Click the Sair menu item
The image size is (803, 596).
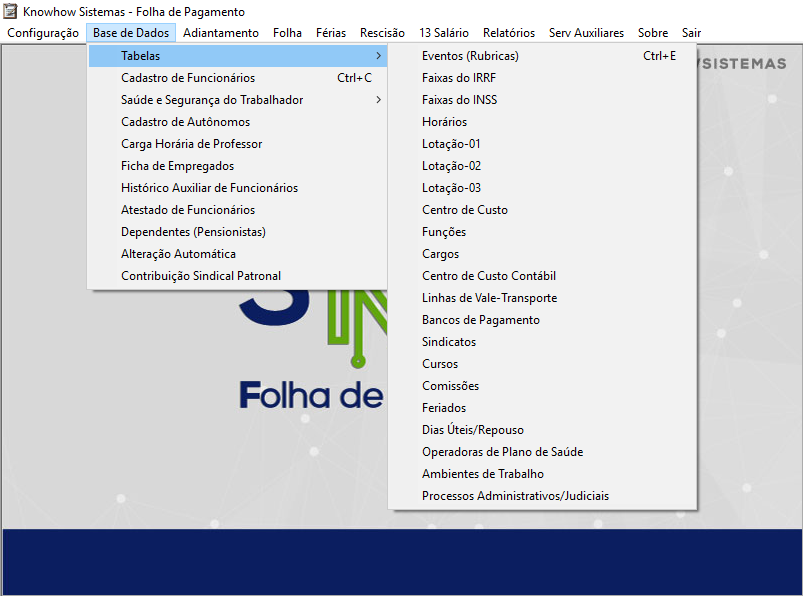[x=691, y=33]
